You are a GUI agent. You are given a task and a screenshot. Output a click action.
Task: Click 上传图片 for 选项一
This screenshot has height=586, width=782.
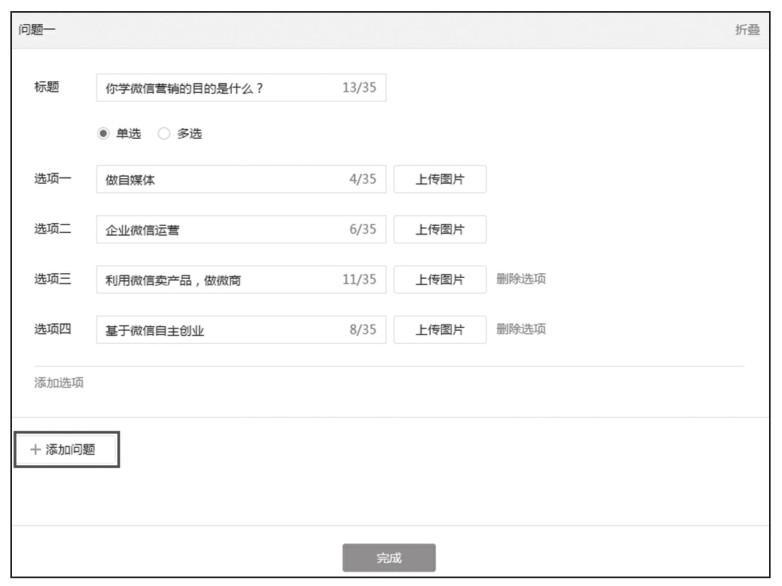440,179
